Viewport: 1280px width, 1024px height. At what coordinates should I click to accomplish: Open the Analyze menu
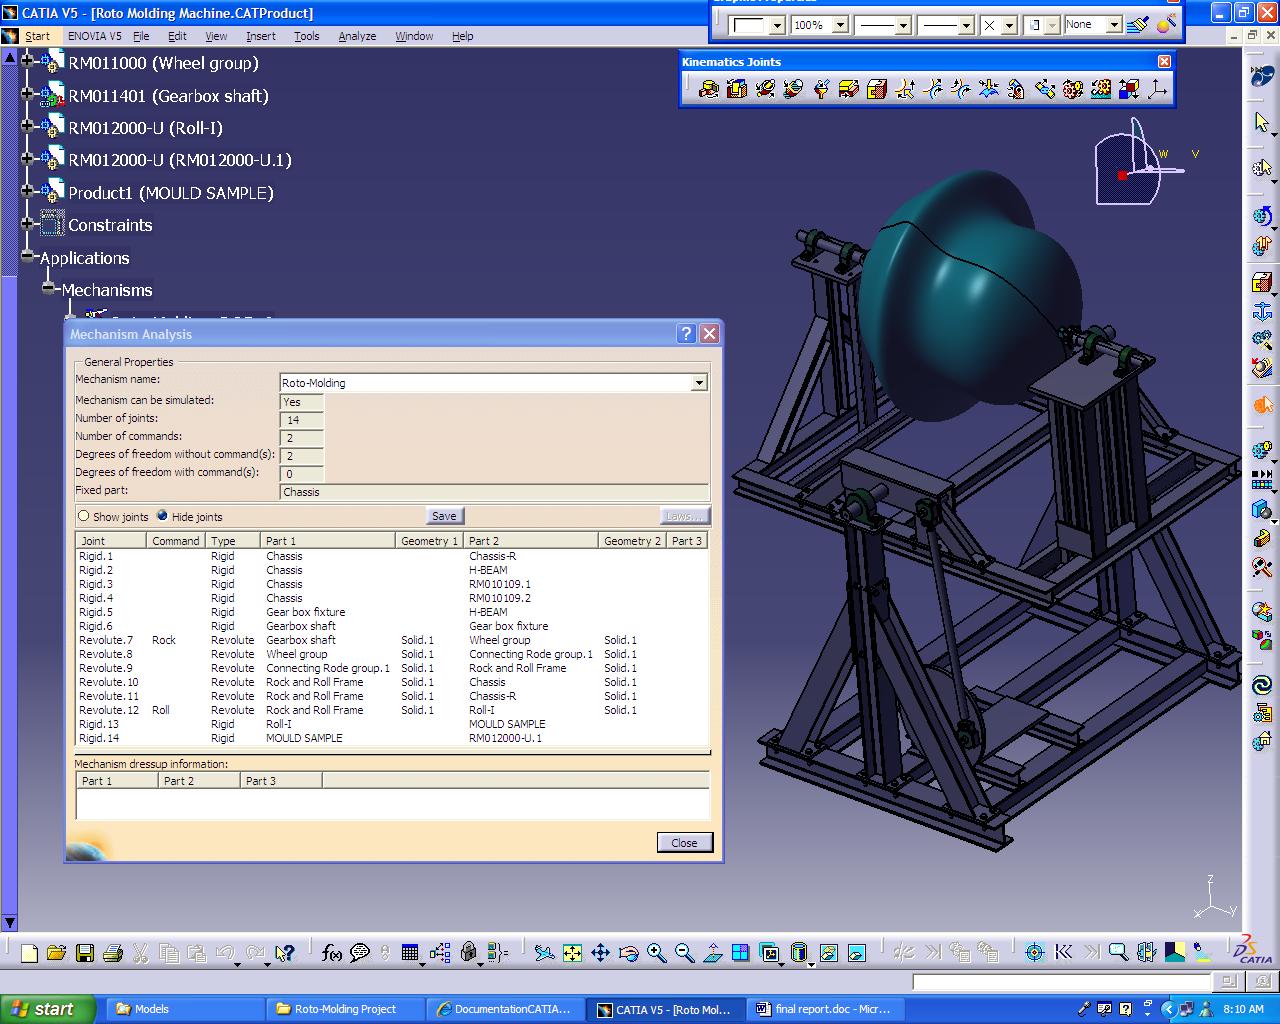(x=357, y=36)
